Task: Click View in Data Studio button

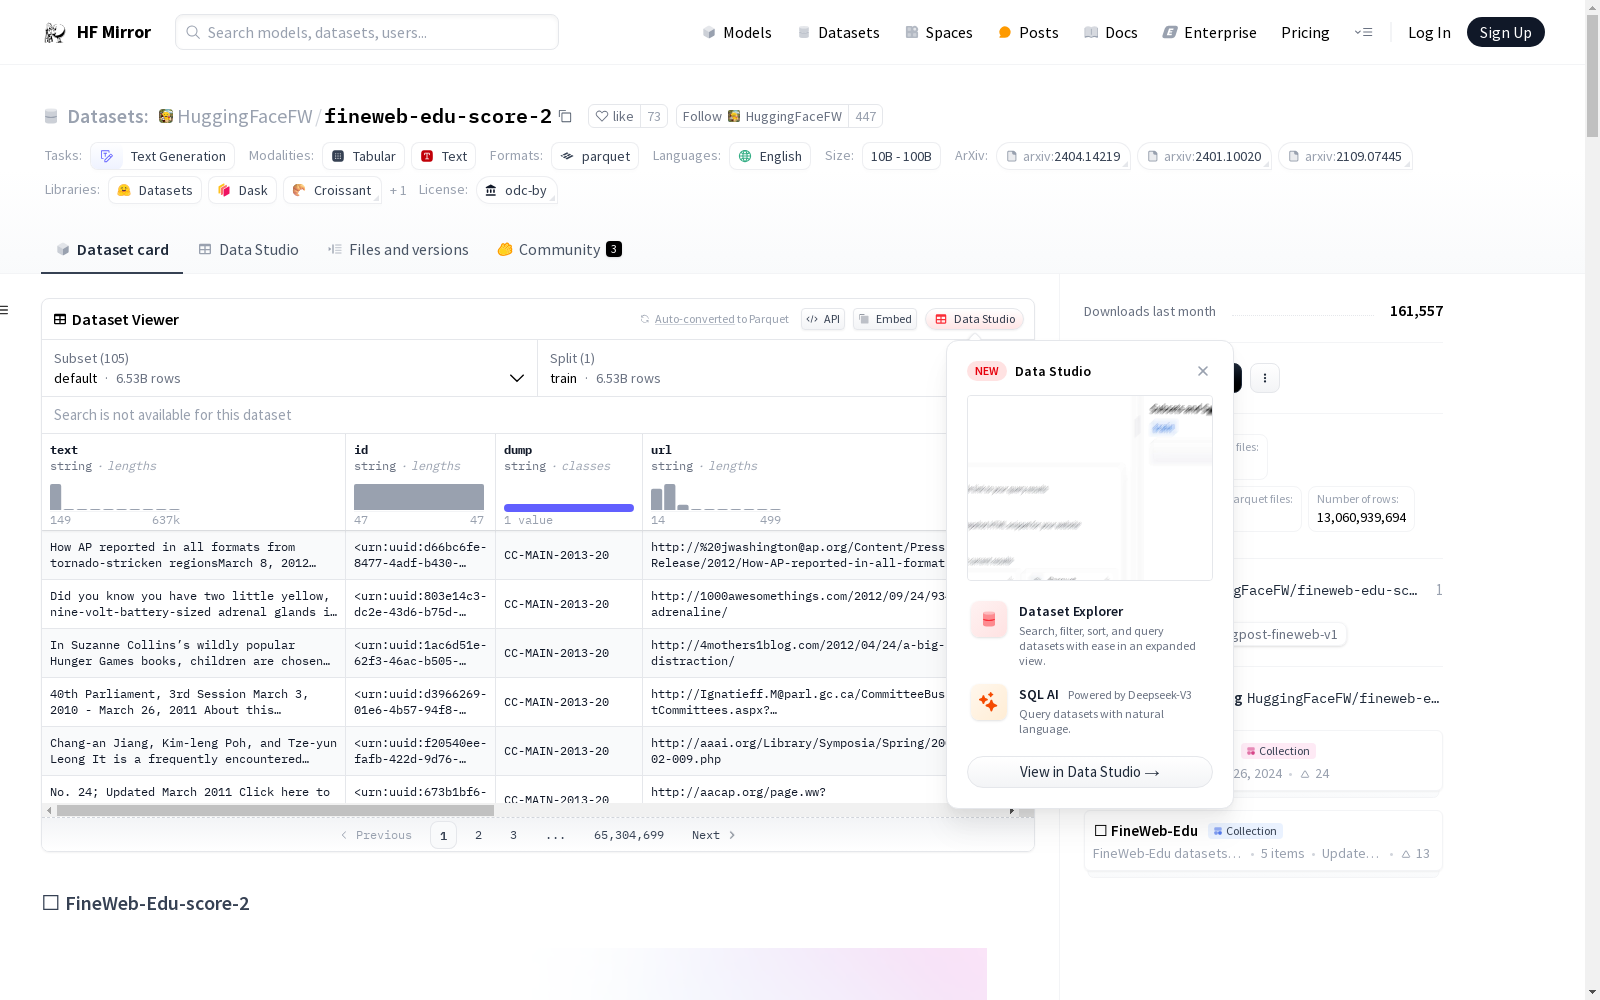Action: (x=1090, y=772)
